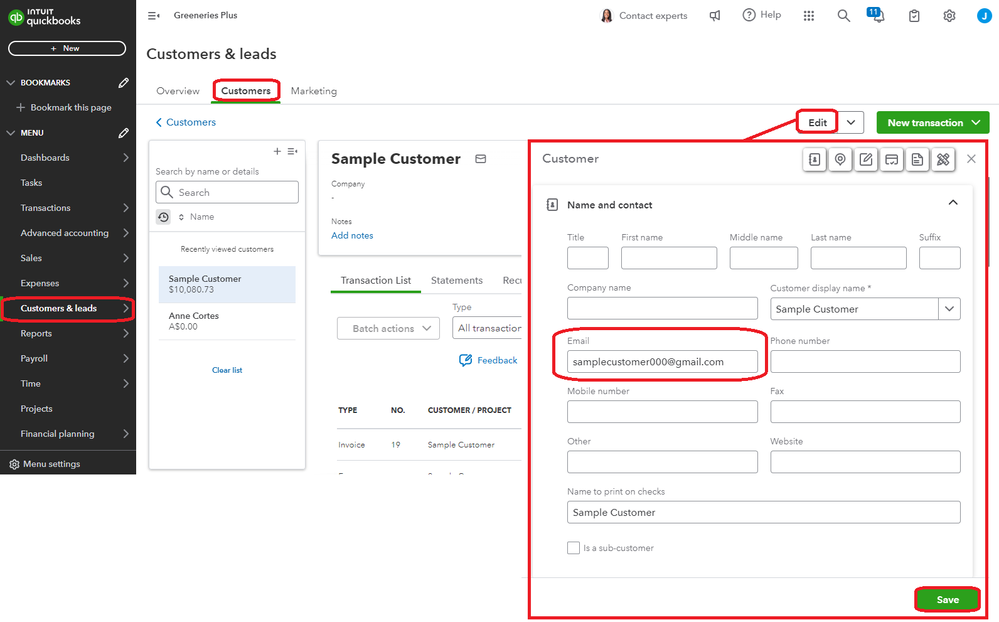Click the megaphone announcements icon
The height and width of the screenshot is (622, 999).
click(715, 16)
